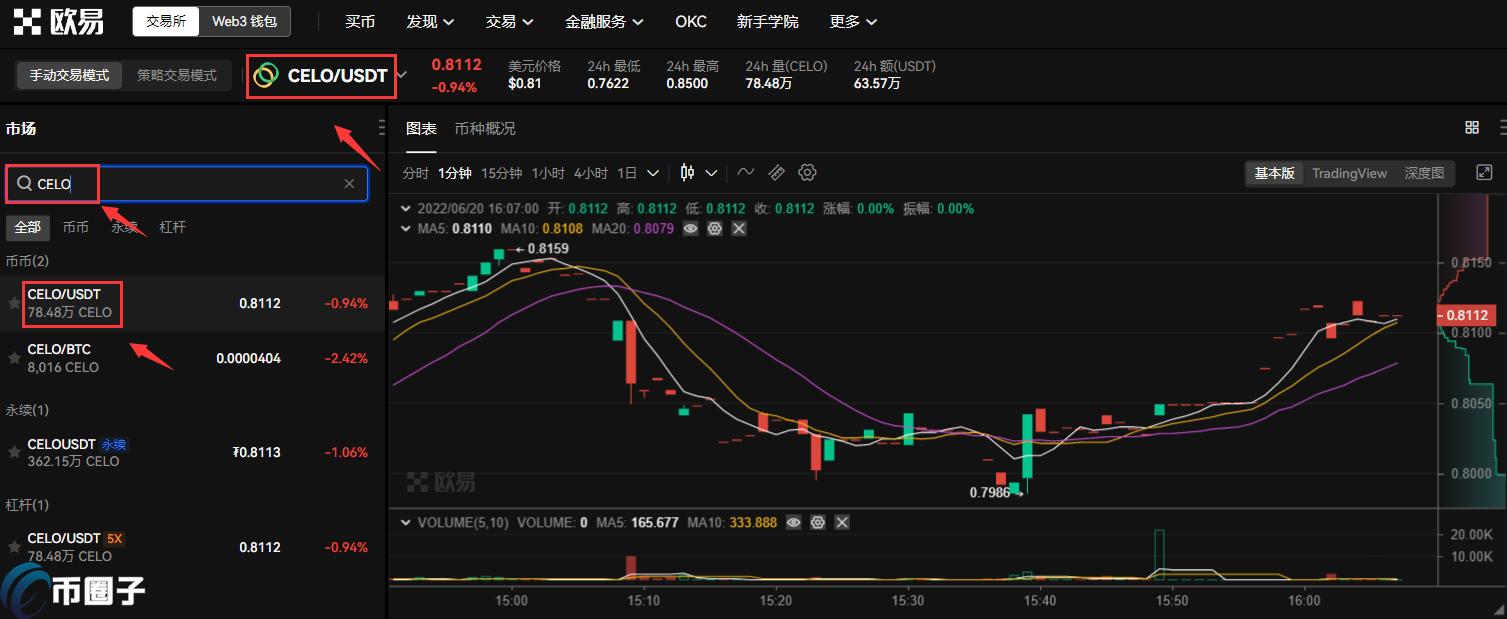Expand chart to fullscreen with expand icon
1507x619 pixels.
click(x=1483, y=172)
